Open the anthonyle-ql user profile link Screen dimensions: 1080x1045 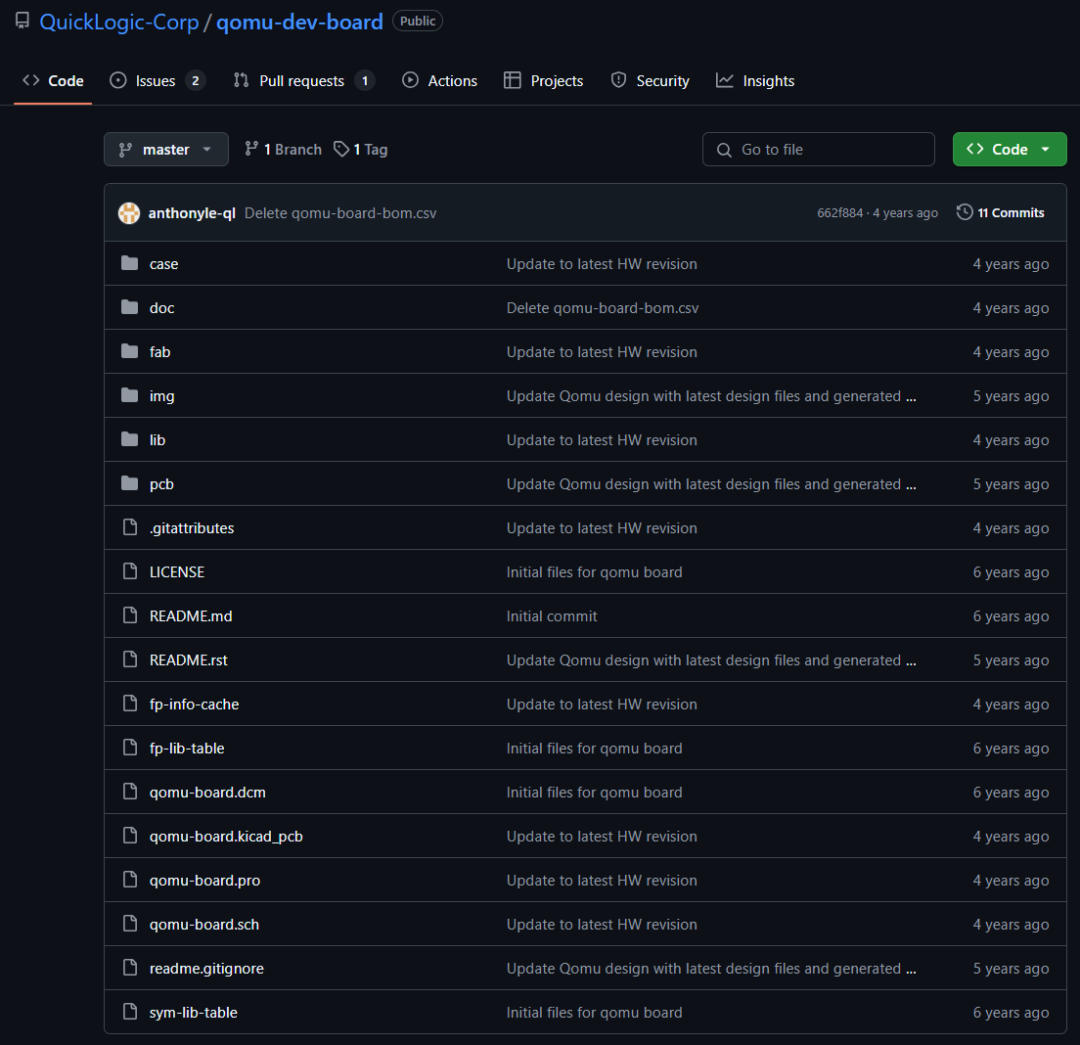192,213
